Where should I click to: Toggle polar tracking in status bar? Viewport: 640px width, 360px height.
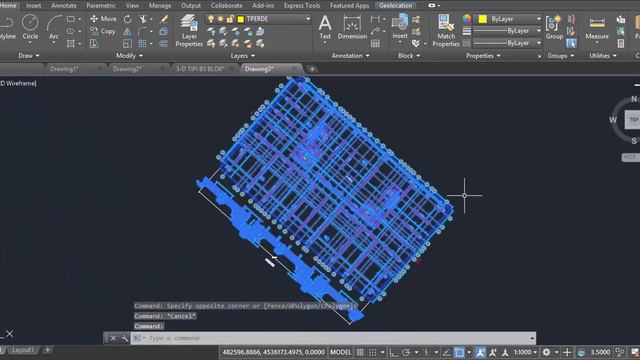(406, 352)
